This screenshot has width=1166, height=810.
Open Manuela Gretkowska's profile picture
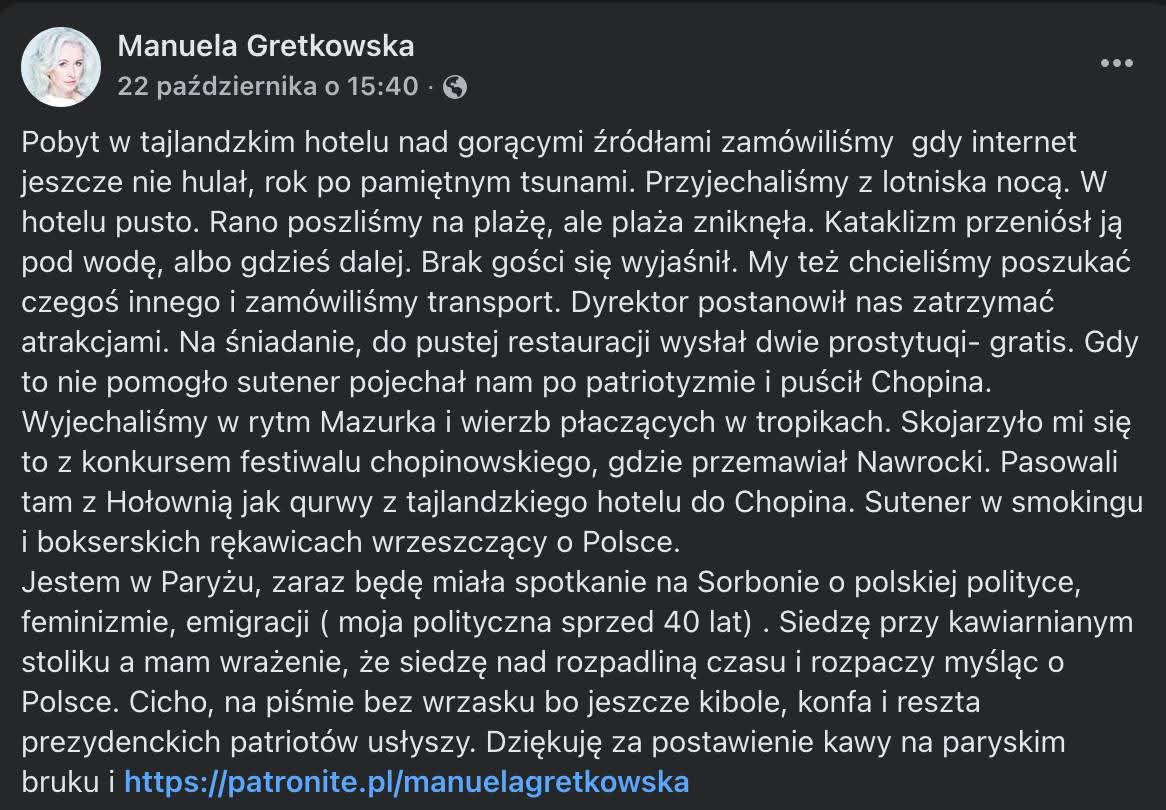click(61, 66)
